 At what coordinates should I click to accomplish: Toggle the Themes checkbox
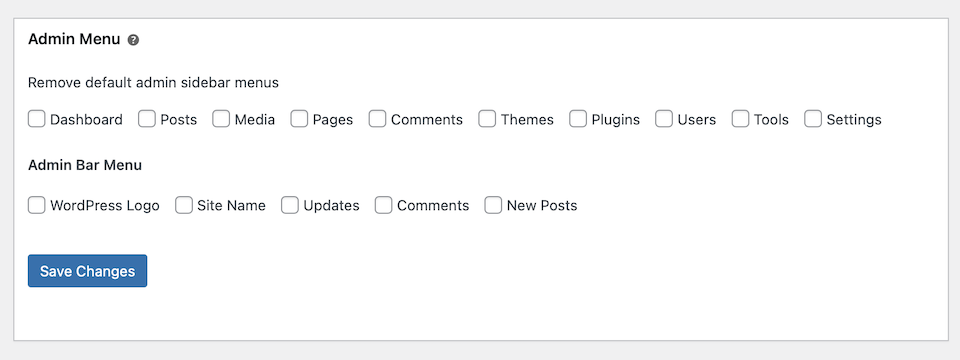[x=487, y=119]
